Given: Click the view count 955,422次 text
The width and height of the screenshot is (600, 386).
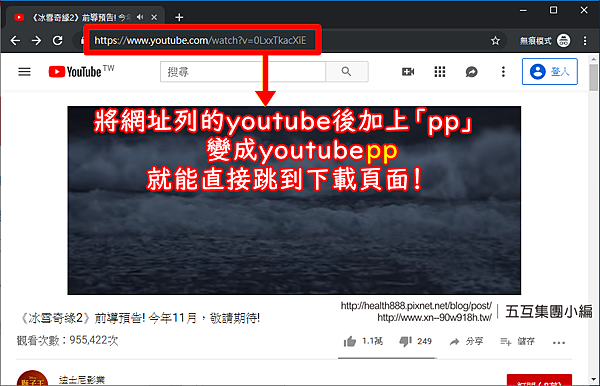Looking at the screenshot, I should click(x=67, y=340).
